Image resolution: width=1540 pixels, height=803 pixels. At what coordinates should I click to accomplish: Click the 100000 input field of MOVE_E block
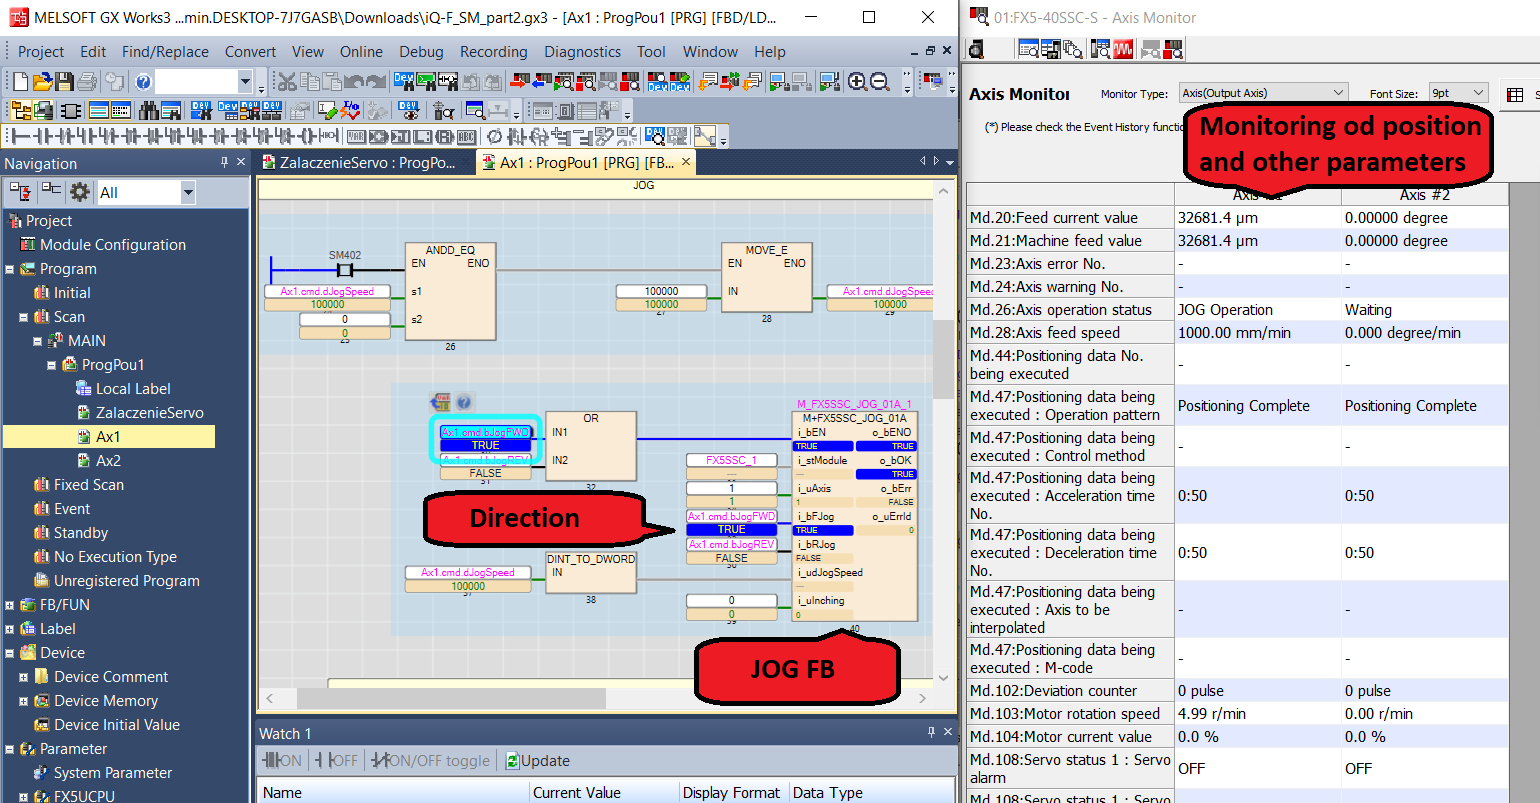coord(661,291)
